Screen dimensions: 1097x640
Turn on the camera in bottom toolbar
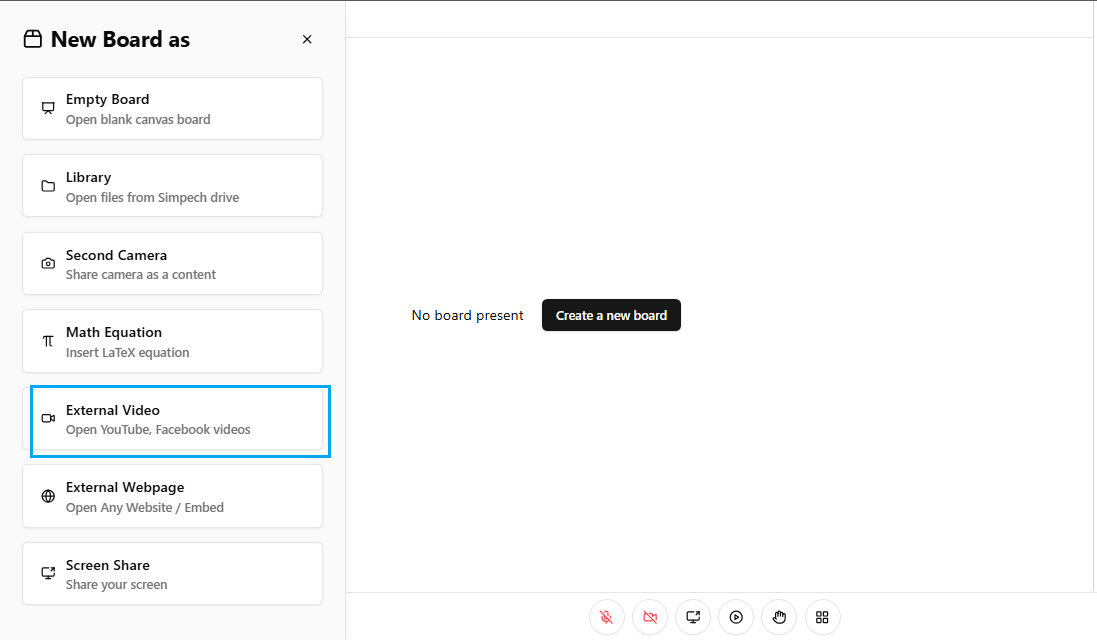coord(650,617)
